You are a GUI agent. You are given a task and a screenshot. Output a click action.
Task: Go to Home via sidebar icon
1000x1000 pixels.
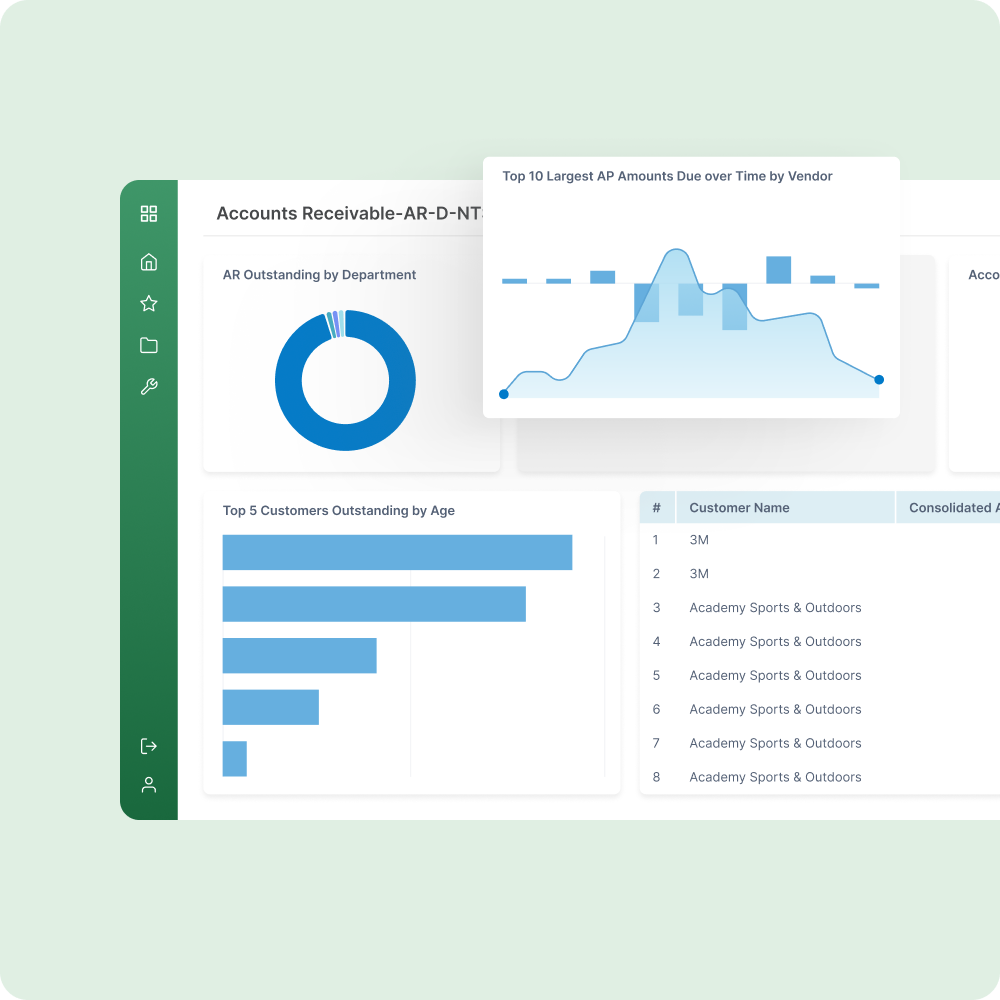(x=149, y=262)
